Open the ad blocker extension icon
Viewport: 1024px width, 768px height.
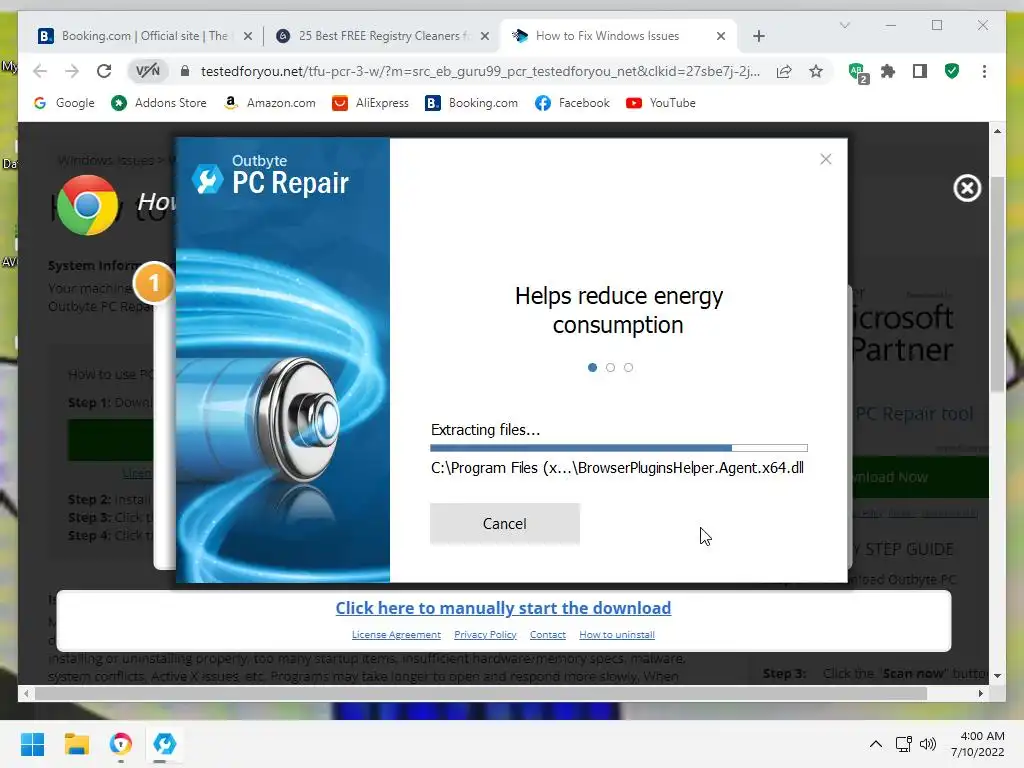point(857,72)
